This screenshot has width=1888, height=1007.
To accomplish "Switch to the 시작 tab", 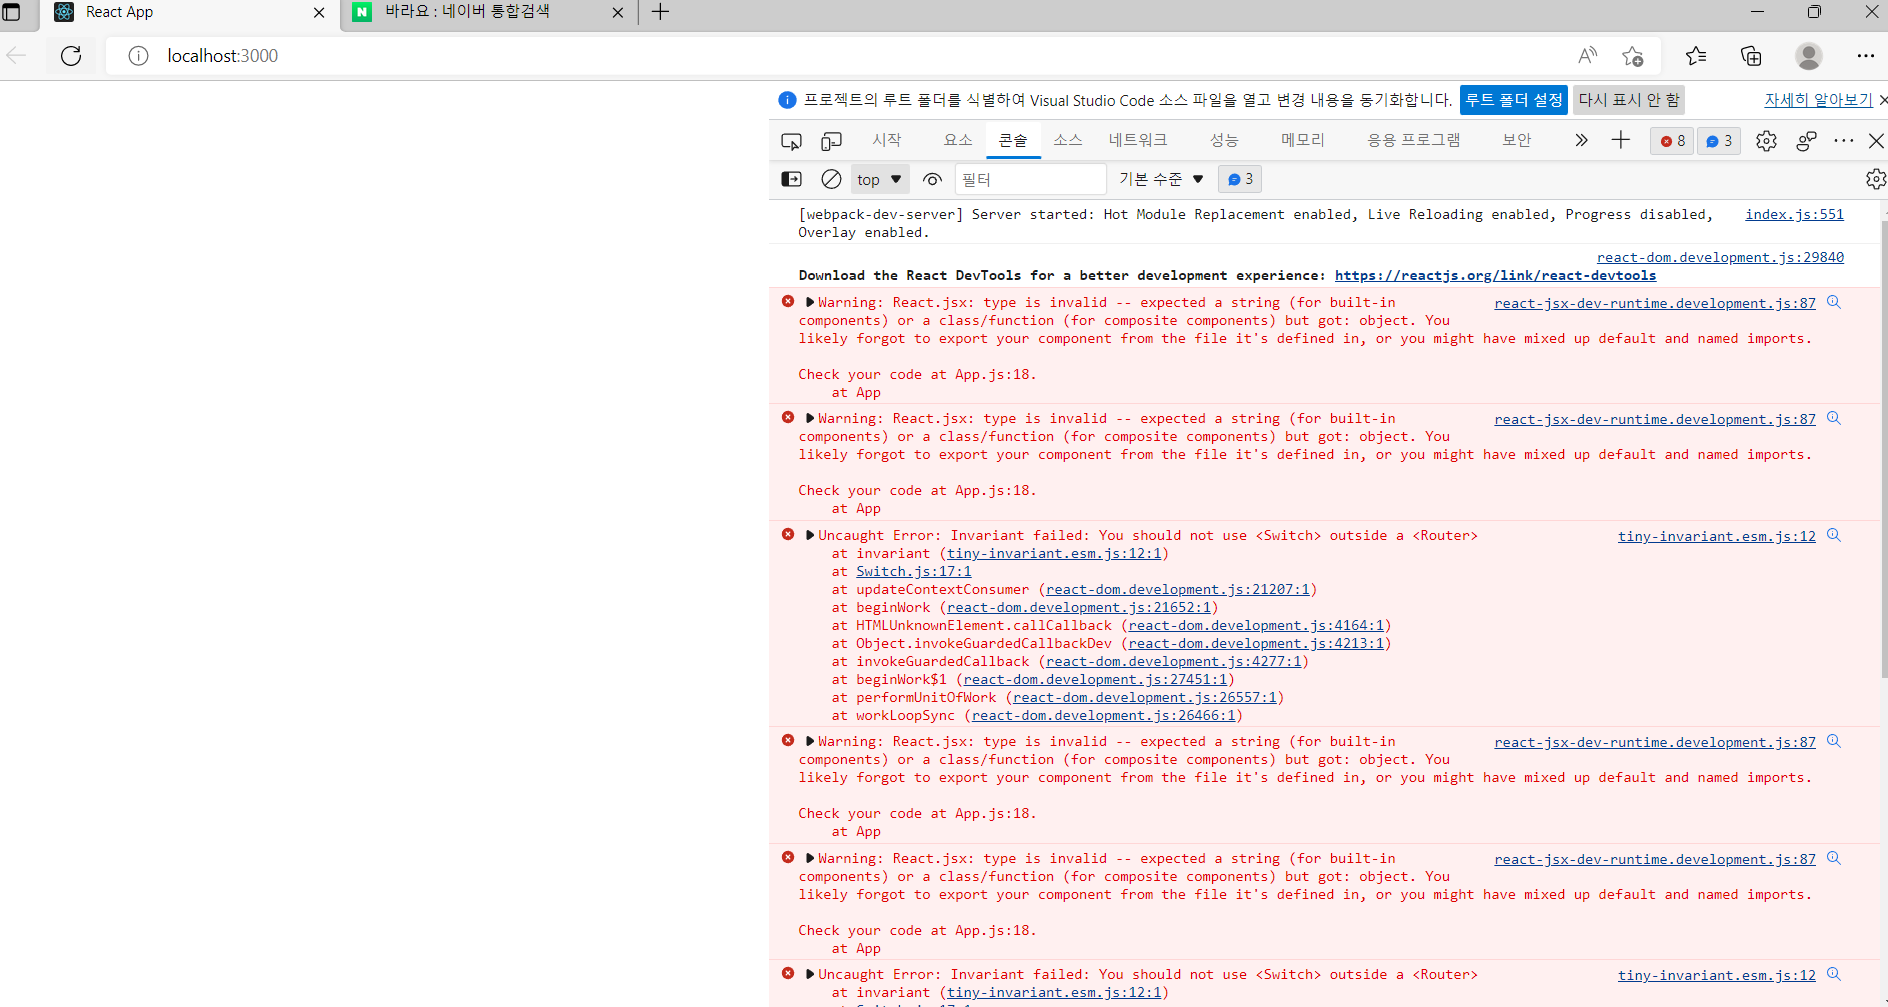I will (887, 140).
